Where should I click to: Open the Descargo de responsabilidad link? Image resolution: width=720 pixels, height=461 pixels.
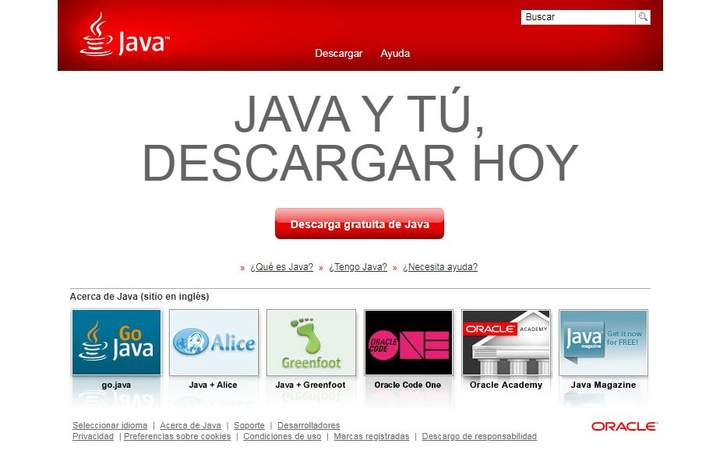pos(479,436)
